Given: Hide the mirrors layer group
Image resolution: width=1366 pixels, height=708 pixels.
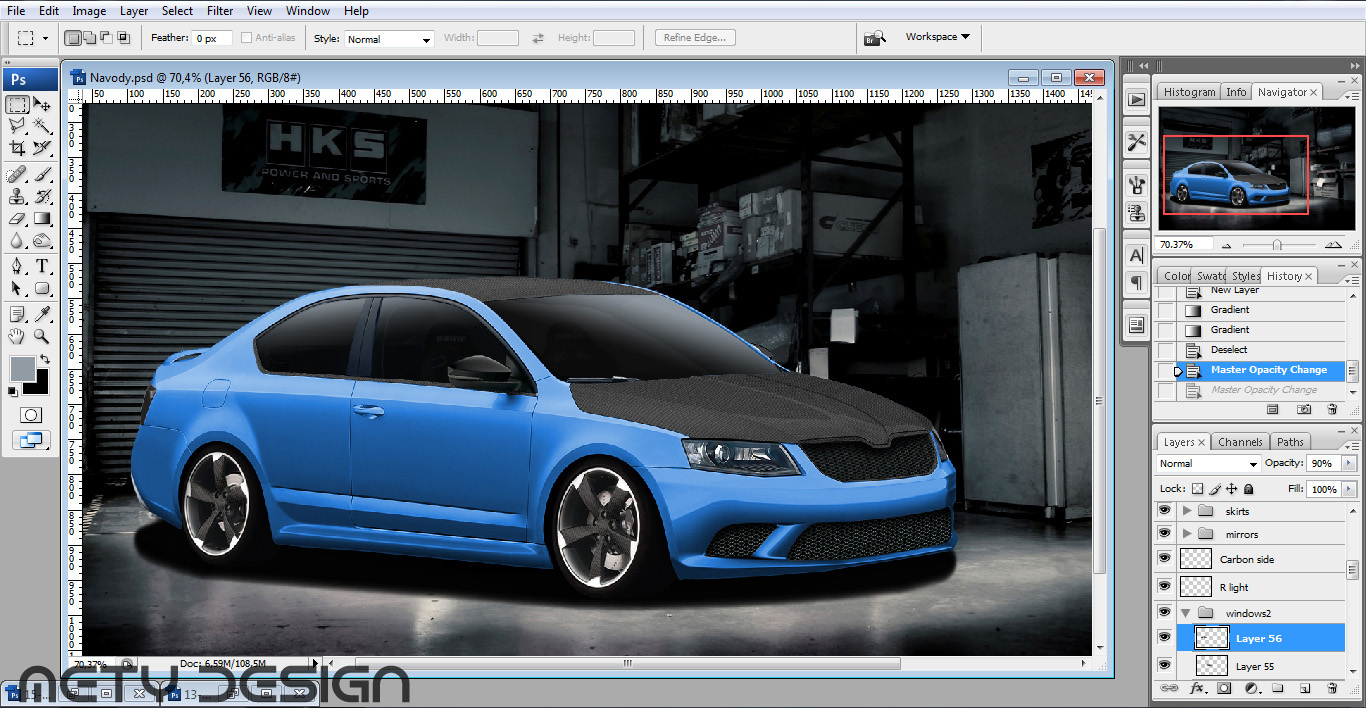Looking at the screenshot, I should coord(1164,534).
